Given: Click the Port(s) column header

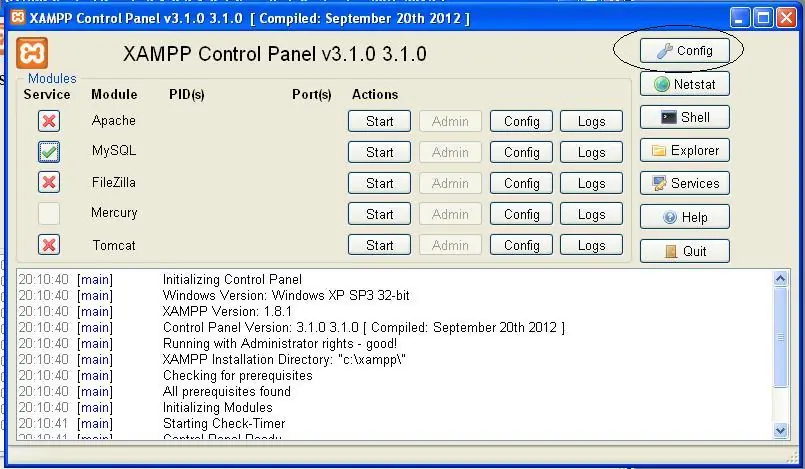Looking at the screenshot, I should point(312,95).
